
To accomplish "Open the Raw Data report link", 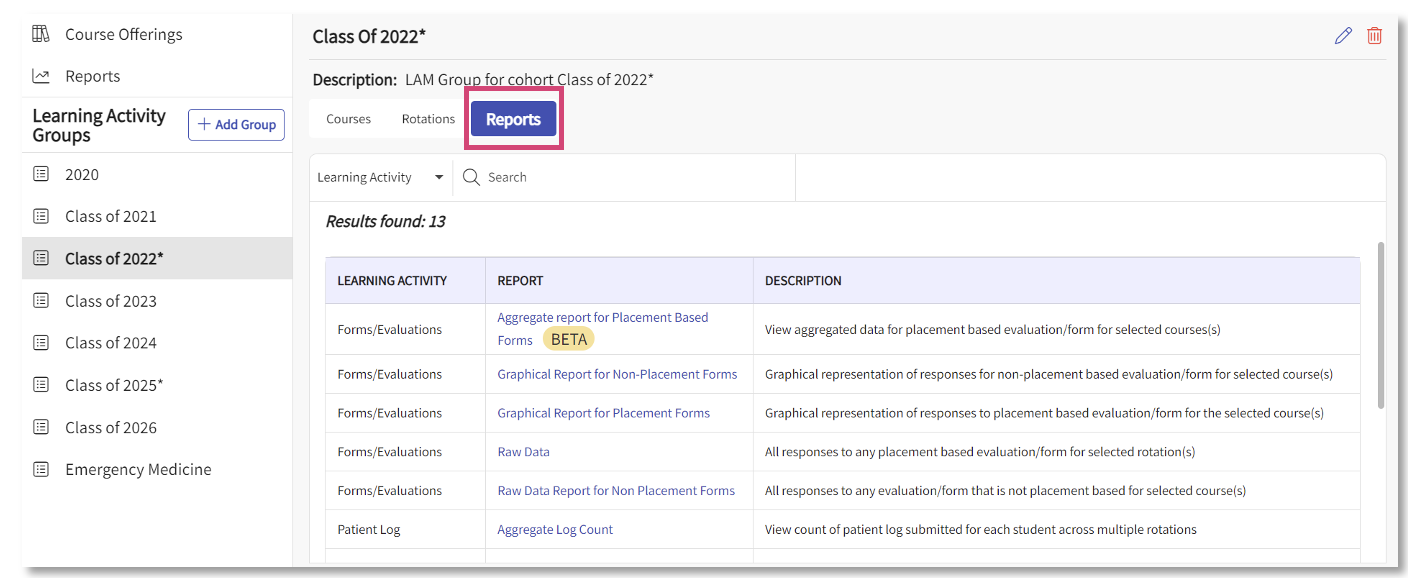I will (523, 452).
